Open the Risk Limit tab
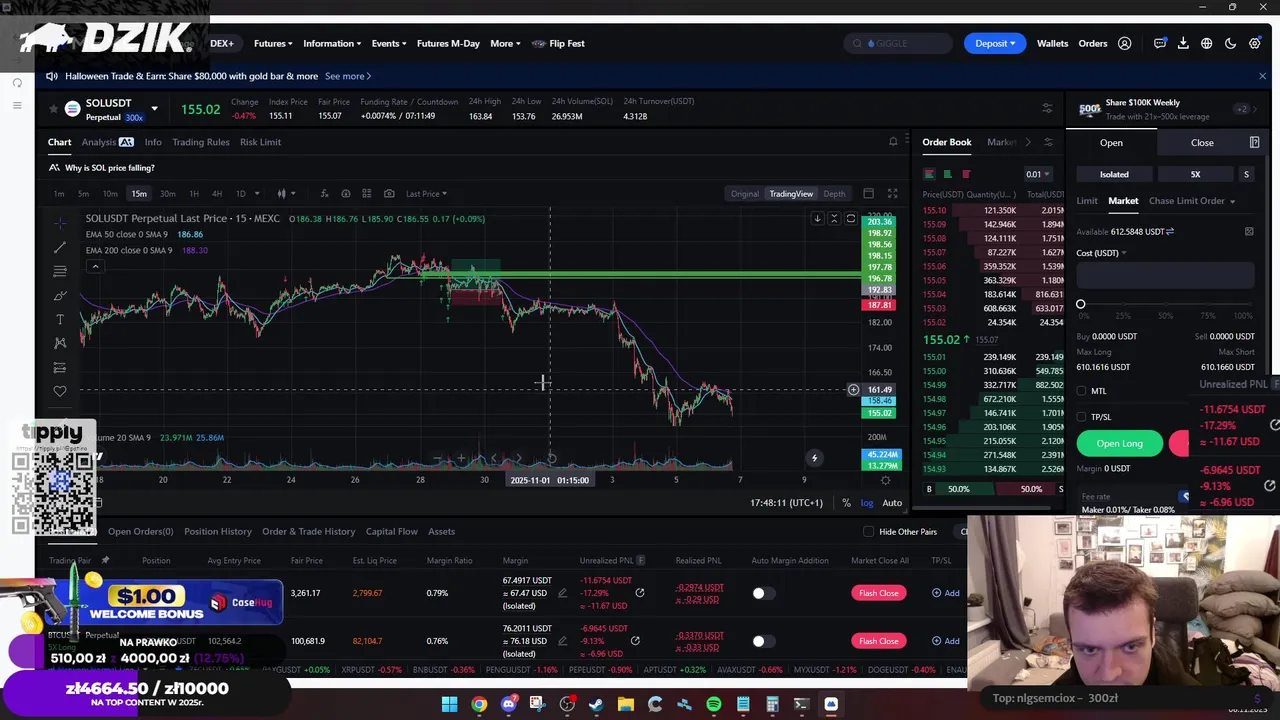Screen dimensions: 1280x720 pyautogui.click(x=260, y=142)
